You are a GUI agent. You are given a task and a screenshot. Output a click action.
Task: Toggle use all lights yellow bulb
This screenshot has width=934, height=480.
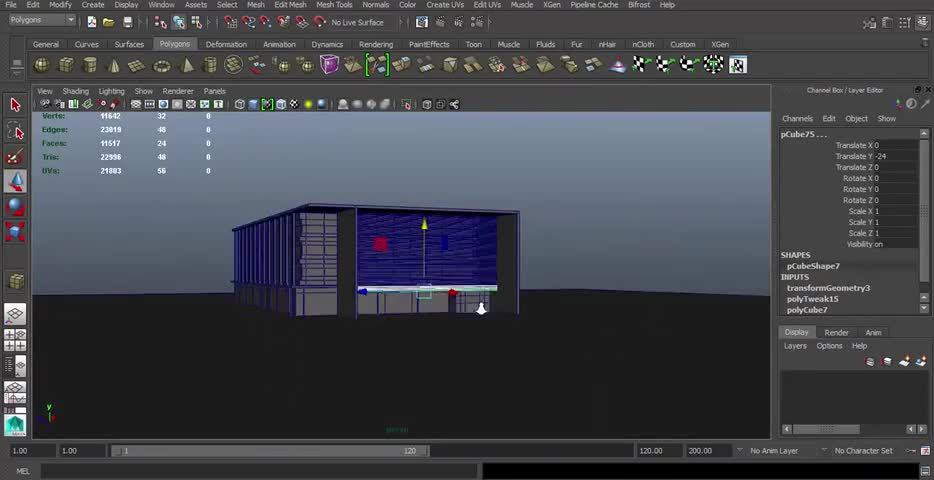tap(309, 105)
